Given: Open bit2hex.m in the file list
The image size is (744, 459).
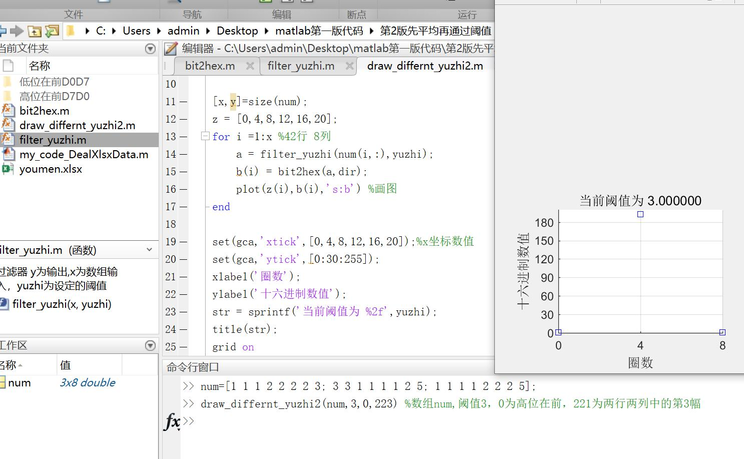Looking at the screenshot, I should tap(44, 111).
